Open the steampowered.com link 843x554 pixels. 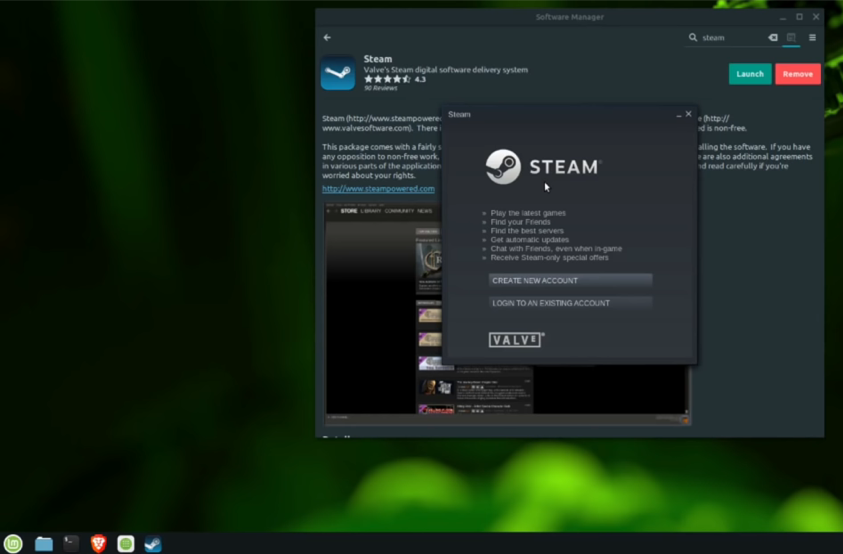[378, 189]
